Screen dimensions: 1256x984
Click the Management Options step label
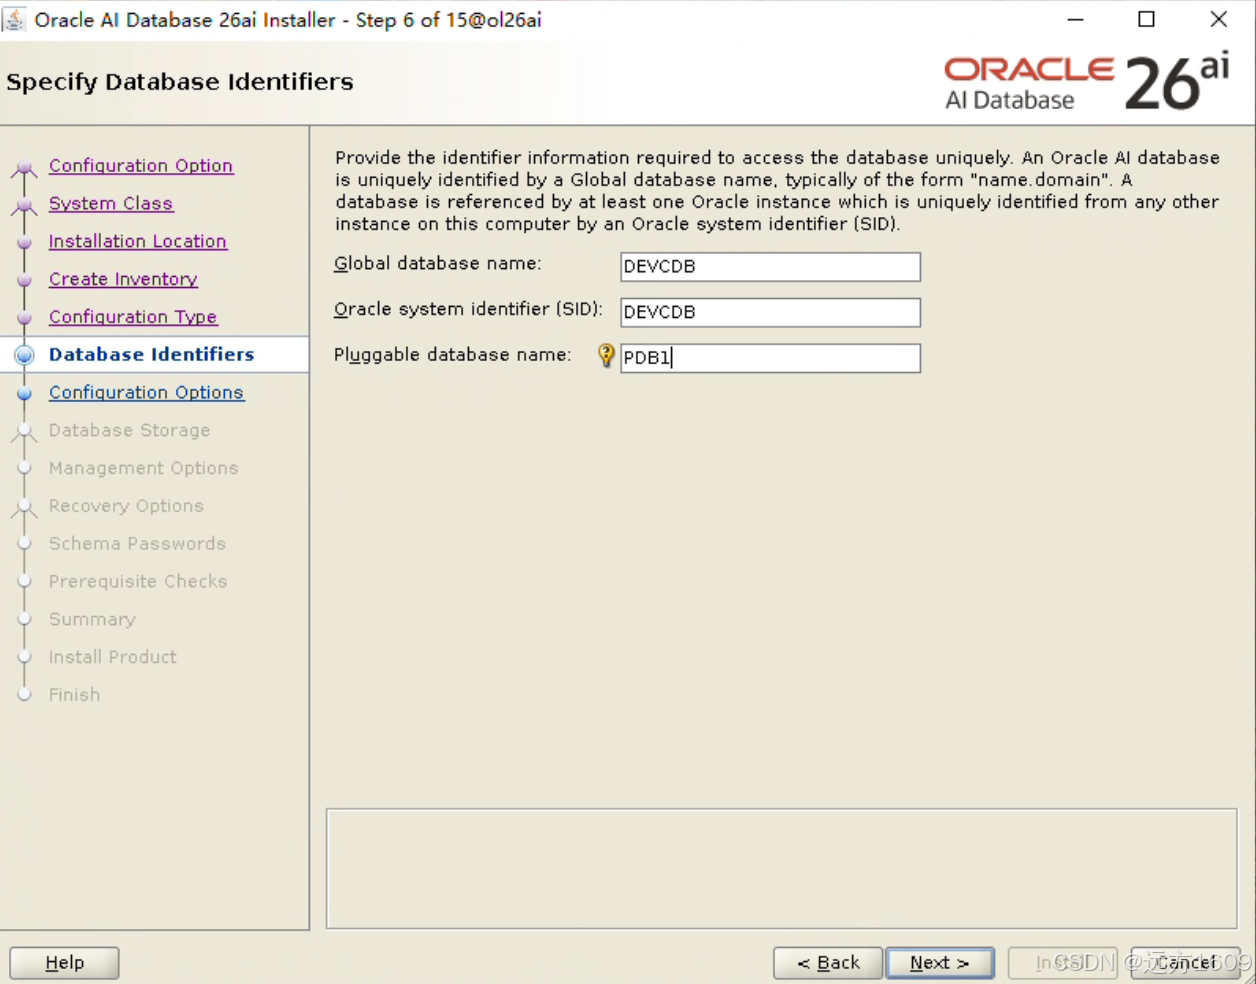144,469
